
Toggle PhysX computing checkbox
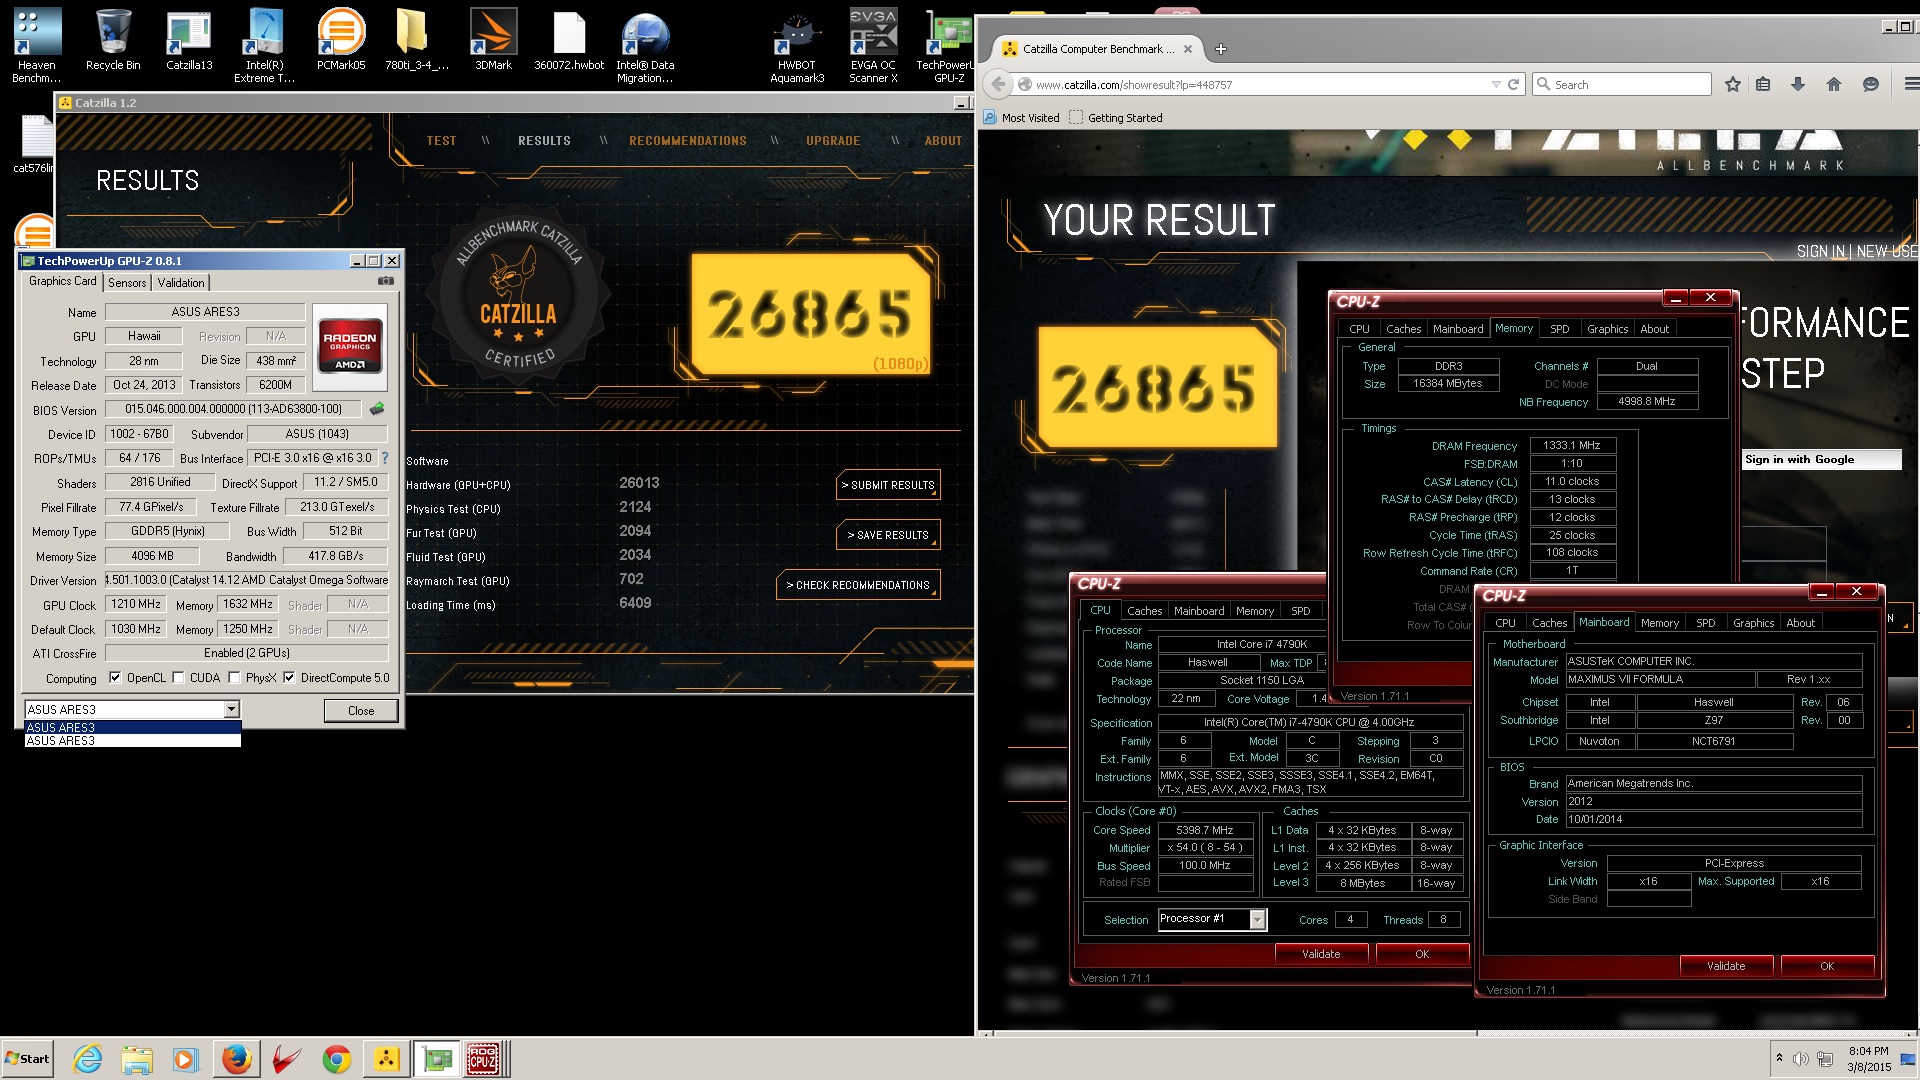(x=234, y=677)
